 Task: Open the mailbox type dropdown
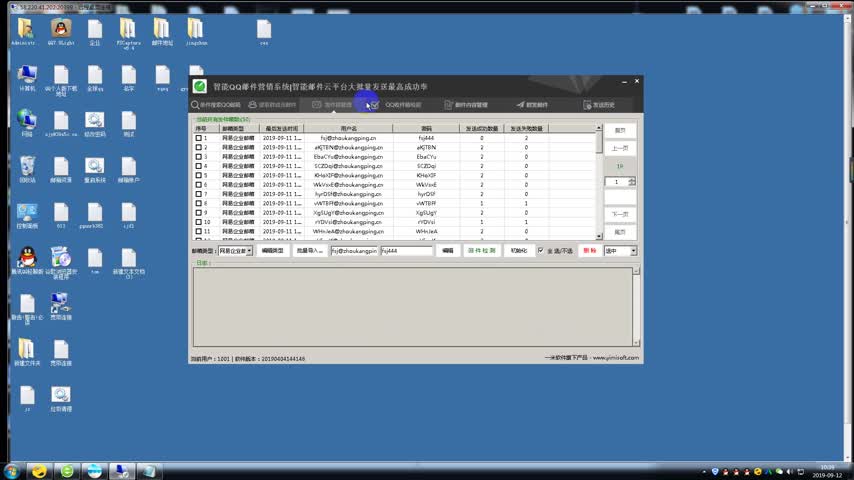[249, 251]
